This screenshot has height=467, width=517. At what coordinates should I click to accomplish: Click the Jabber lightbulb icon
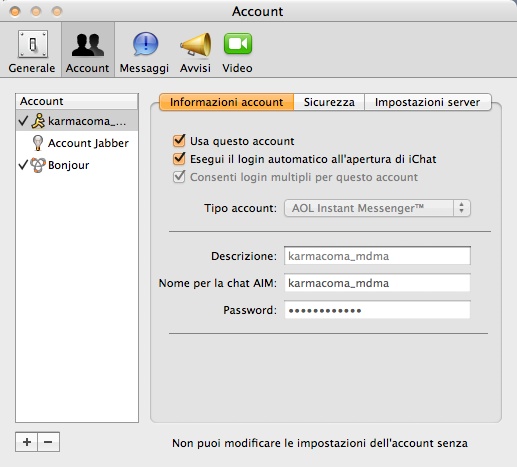(x=38, y=143)
